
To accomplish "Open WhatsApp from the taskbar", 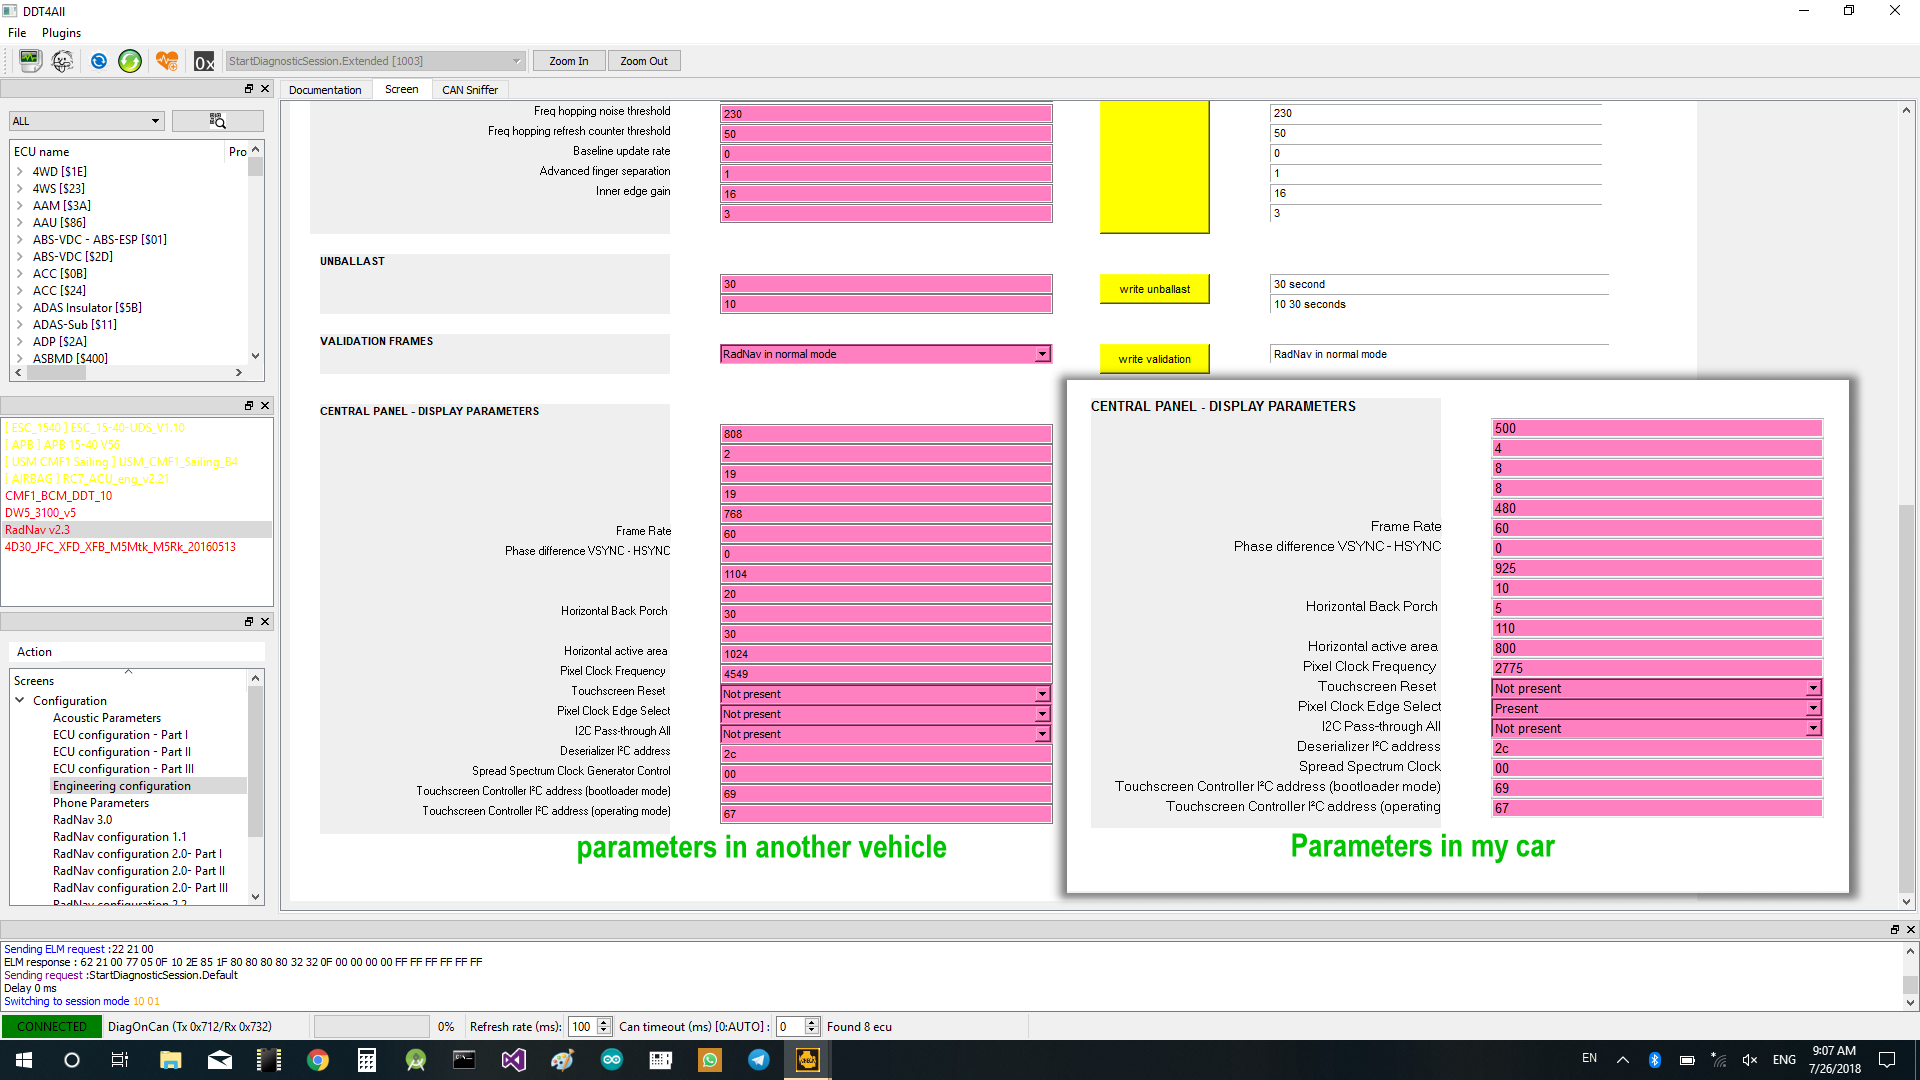I will [710, 1060].
